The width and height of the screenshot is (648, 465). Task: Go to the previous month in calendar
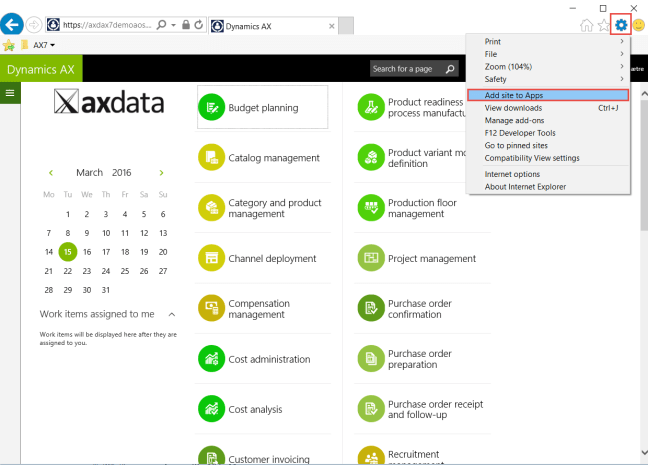pyautogui.click(x=49, y=172)
